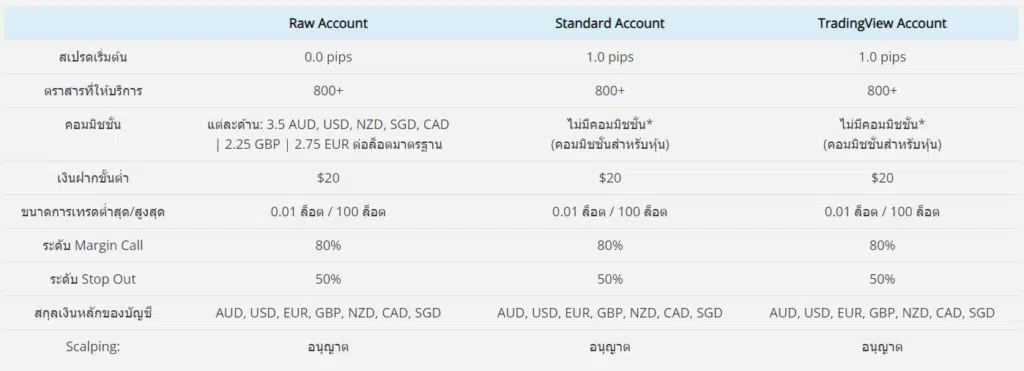Click the Raw Account column header
The height and width of the screenshot is (371, 1024).
click(328, 24)
